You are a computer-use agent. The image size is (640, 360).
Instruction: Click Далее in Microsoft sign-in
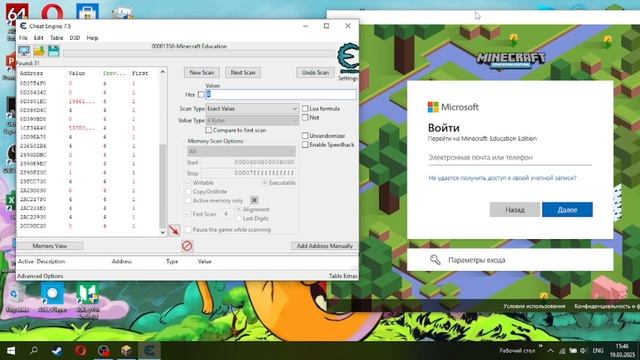(x=567, y=210)
